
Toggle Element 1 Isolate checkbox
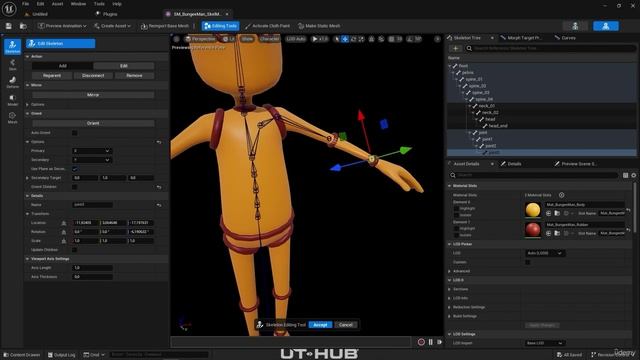click(456, 235)
